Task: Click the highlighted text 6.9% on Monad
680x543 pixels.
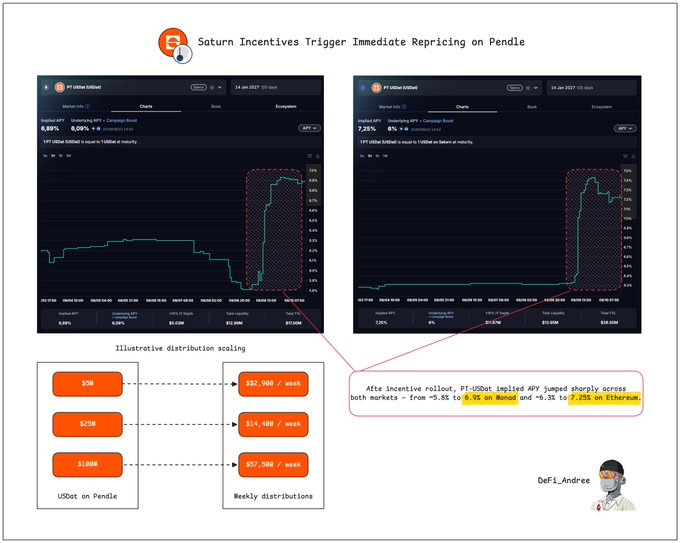Action: coord(490,398)
